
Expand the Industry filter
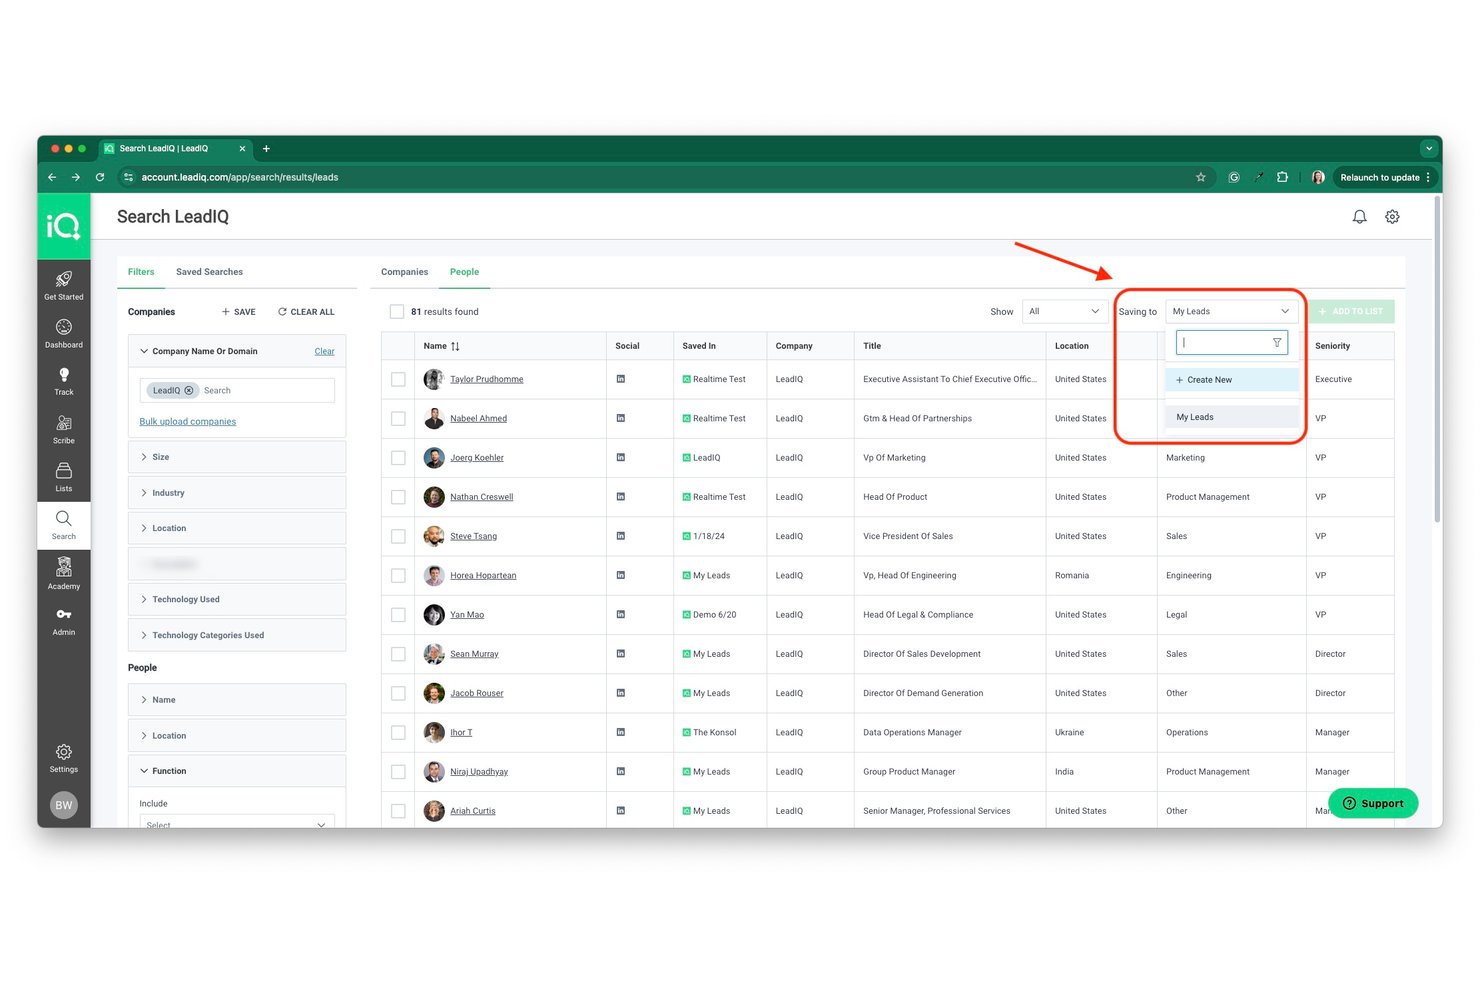pos(237,493)
